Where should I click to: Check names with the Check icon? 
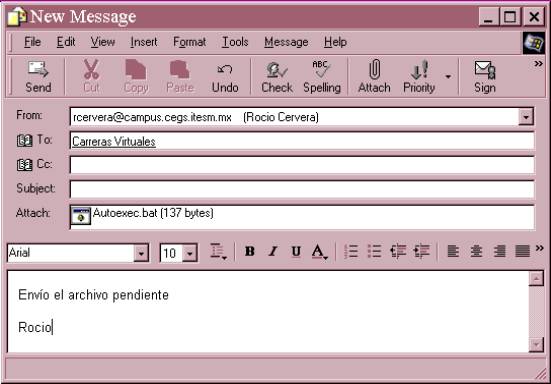click(277, 76)
